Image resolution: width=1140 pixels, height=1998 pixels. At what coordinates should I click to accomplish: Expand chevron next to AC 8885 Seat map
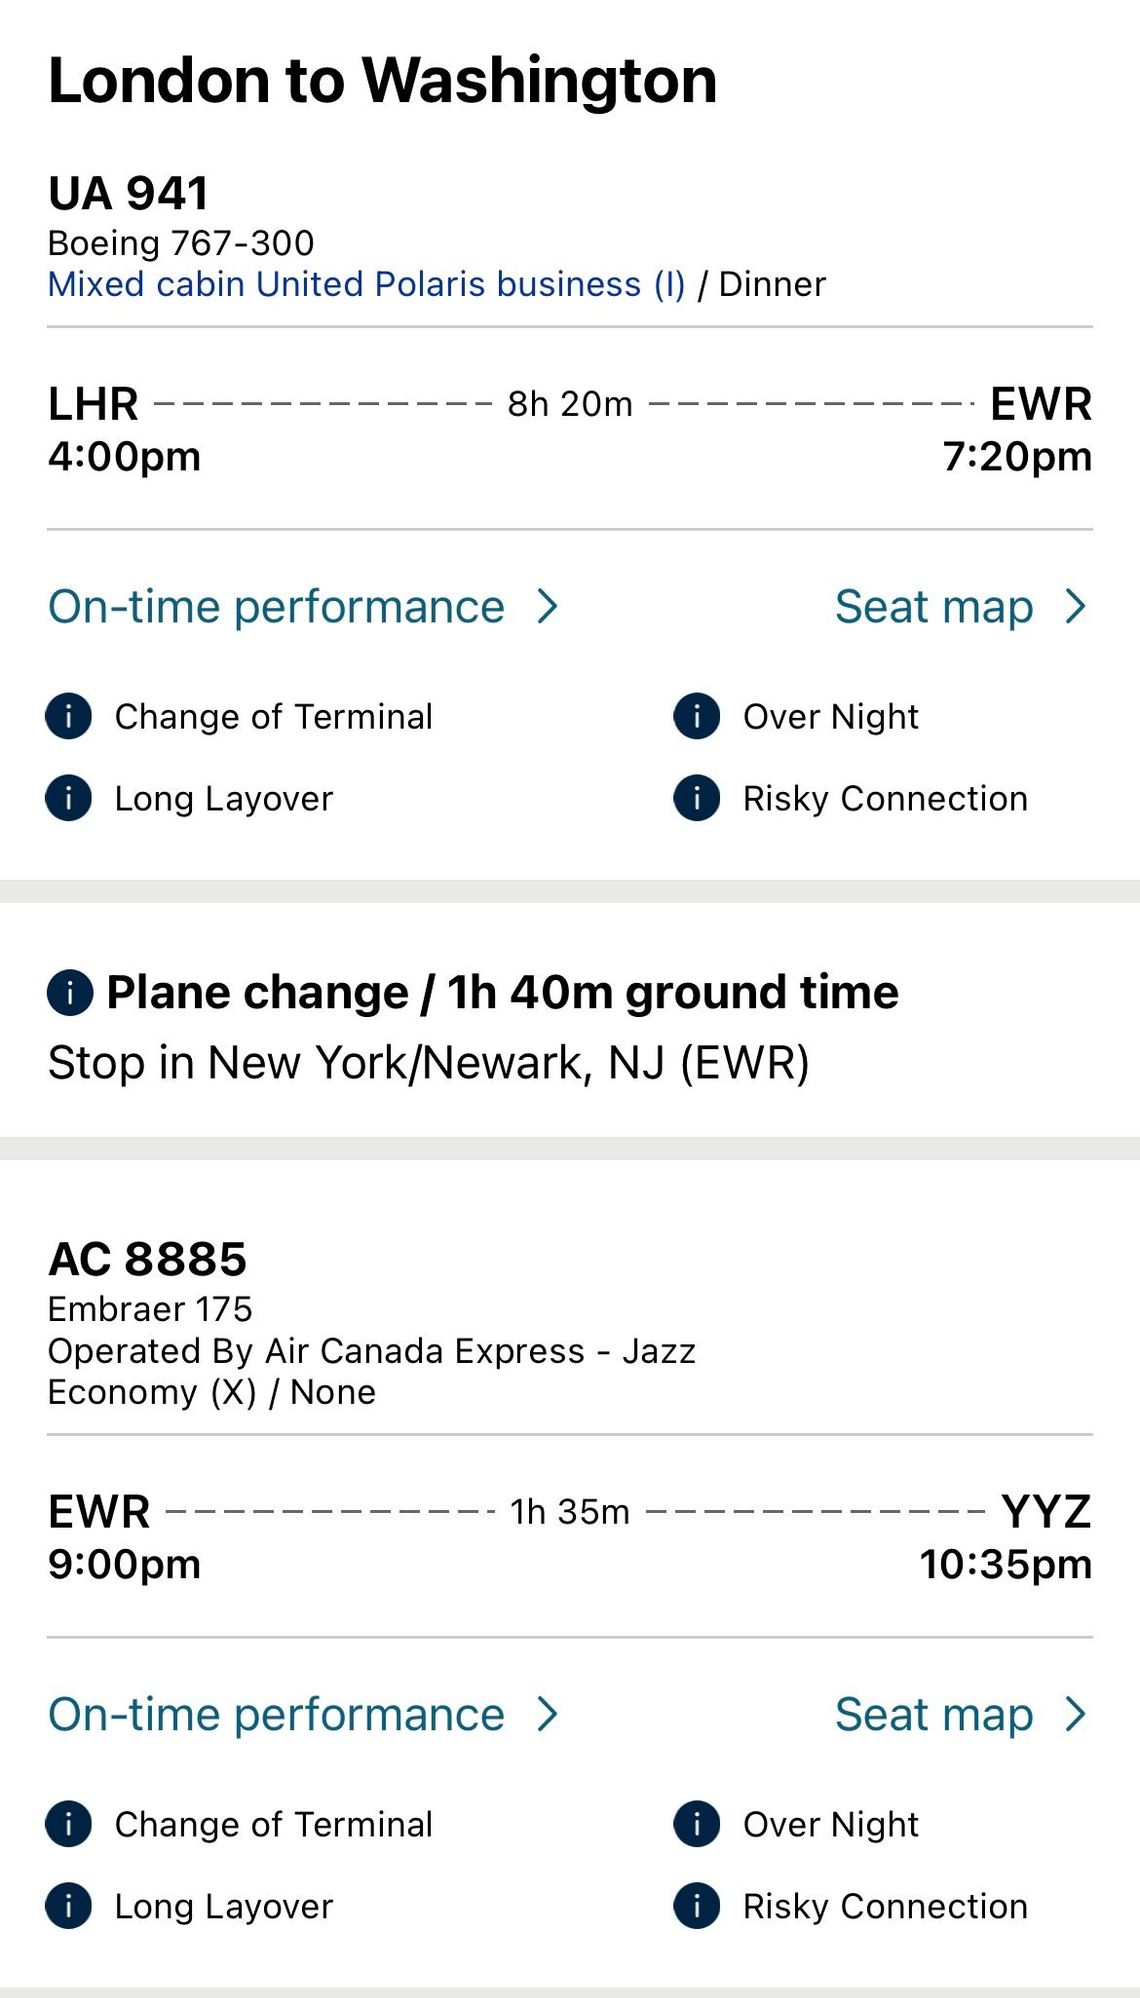(1075, 1714)
